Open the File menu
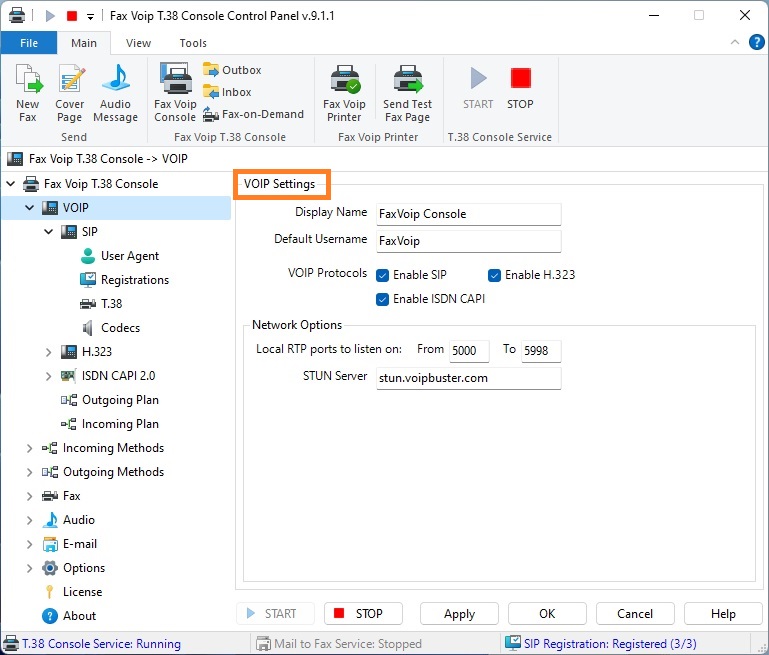 pyautogui.click(x=29, y=43)
